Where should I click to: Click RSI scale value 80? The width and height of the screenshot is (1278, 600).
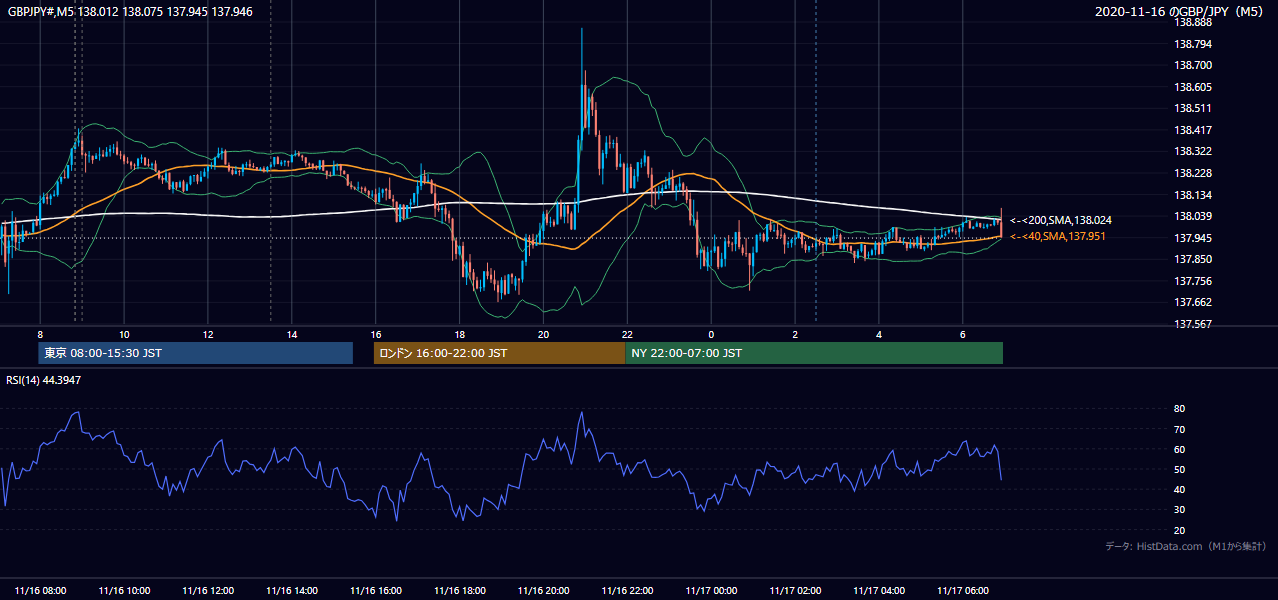[1180, 409]
